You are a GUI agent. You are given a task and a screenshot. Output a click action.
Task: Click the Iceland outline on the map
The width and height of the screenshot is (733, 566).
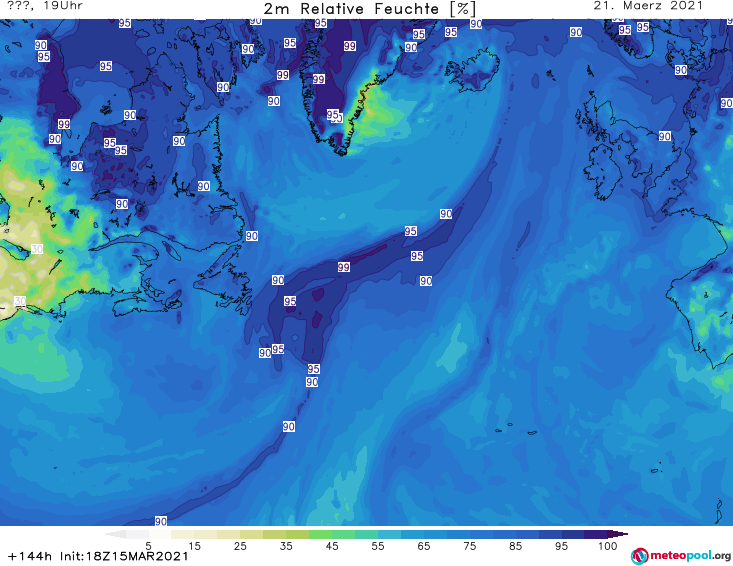click(472, 71)
